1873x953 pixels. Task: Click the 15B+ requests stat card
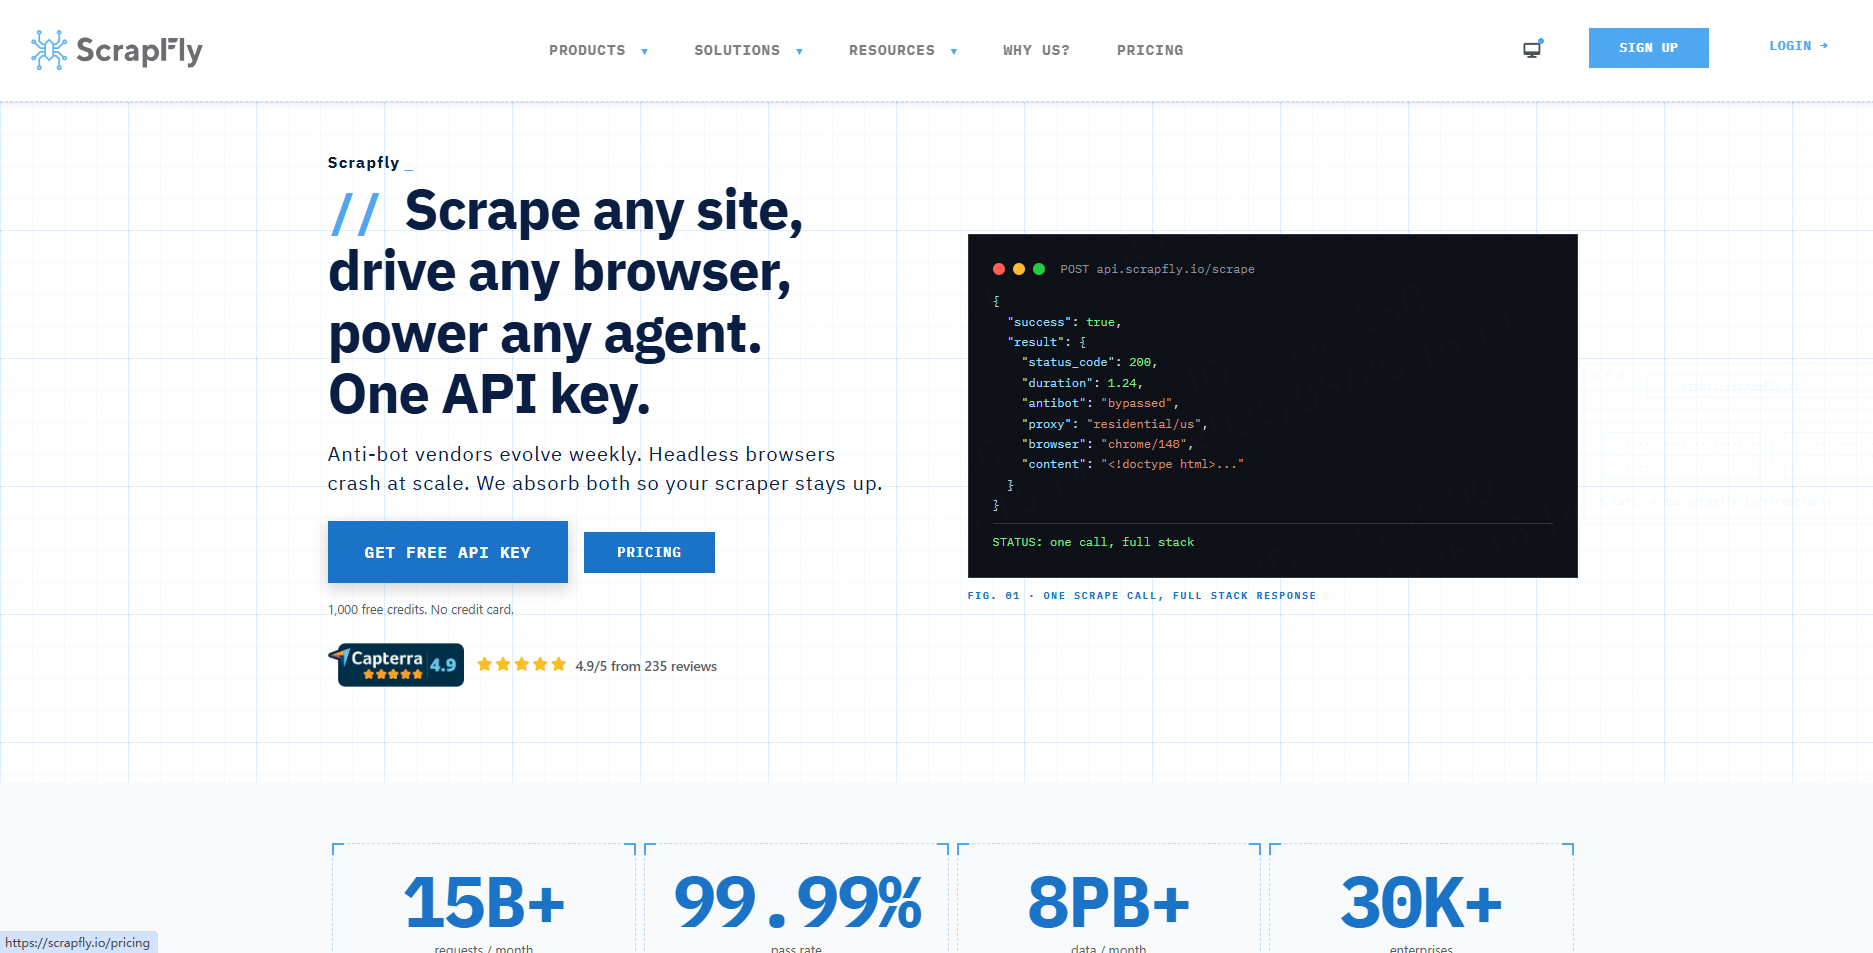click(x=484, y=898)
